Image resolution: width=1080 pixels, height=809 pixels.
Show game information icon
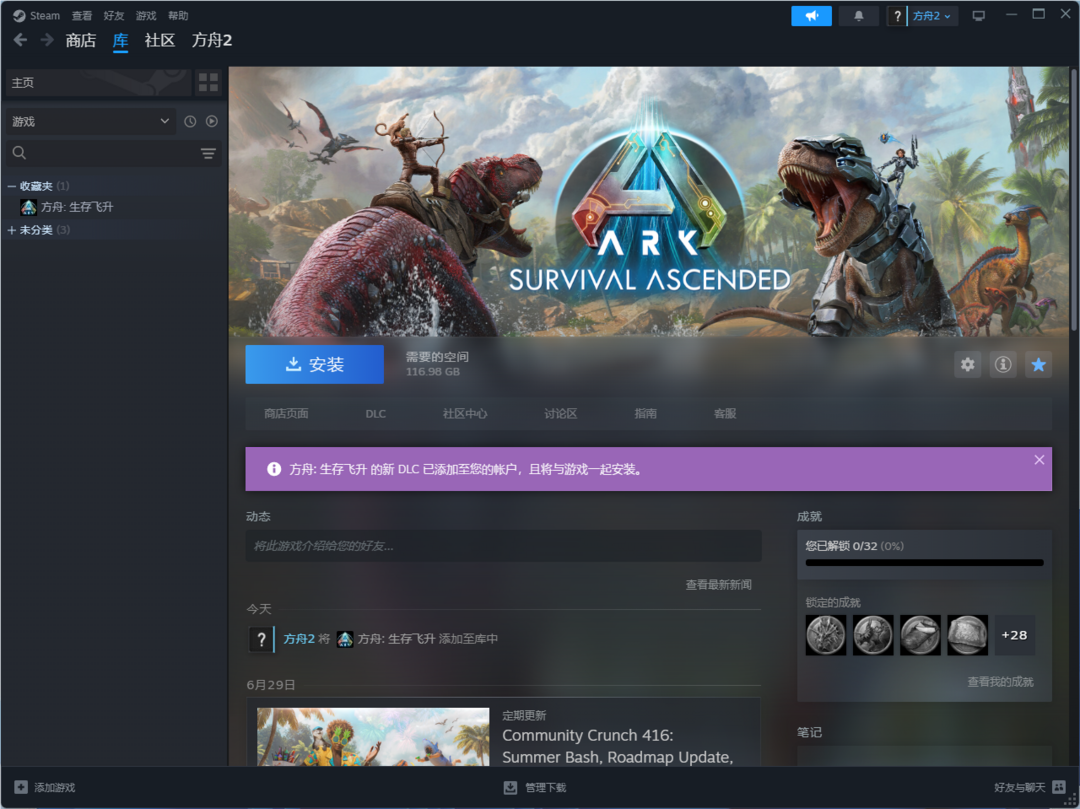1003,365
